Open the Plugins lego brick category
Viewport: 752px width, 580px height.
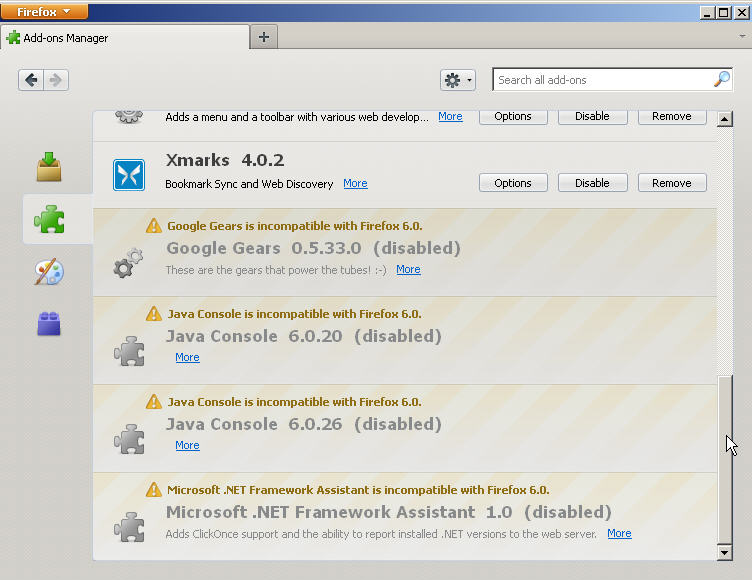pyautogui.click(x=49, y=324)
